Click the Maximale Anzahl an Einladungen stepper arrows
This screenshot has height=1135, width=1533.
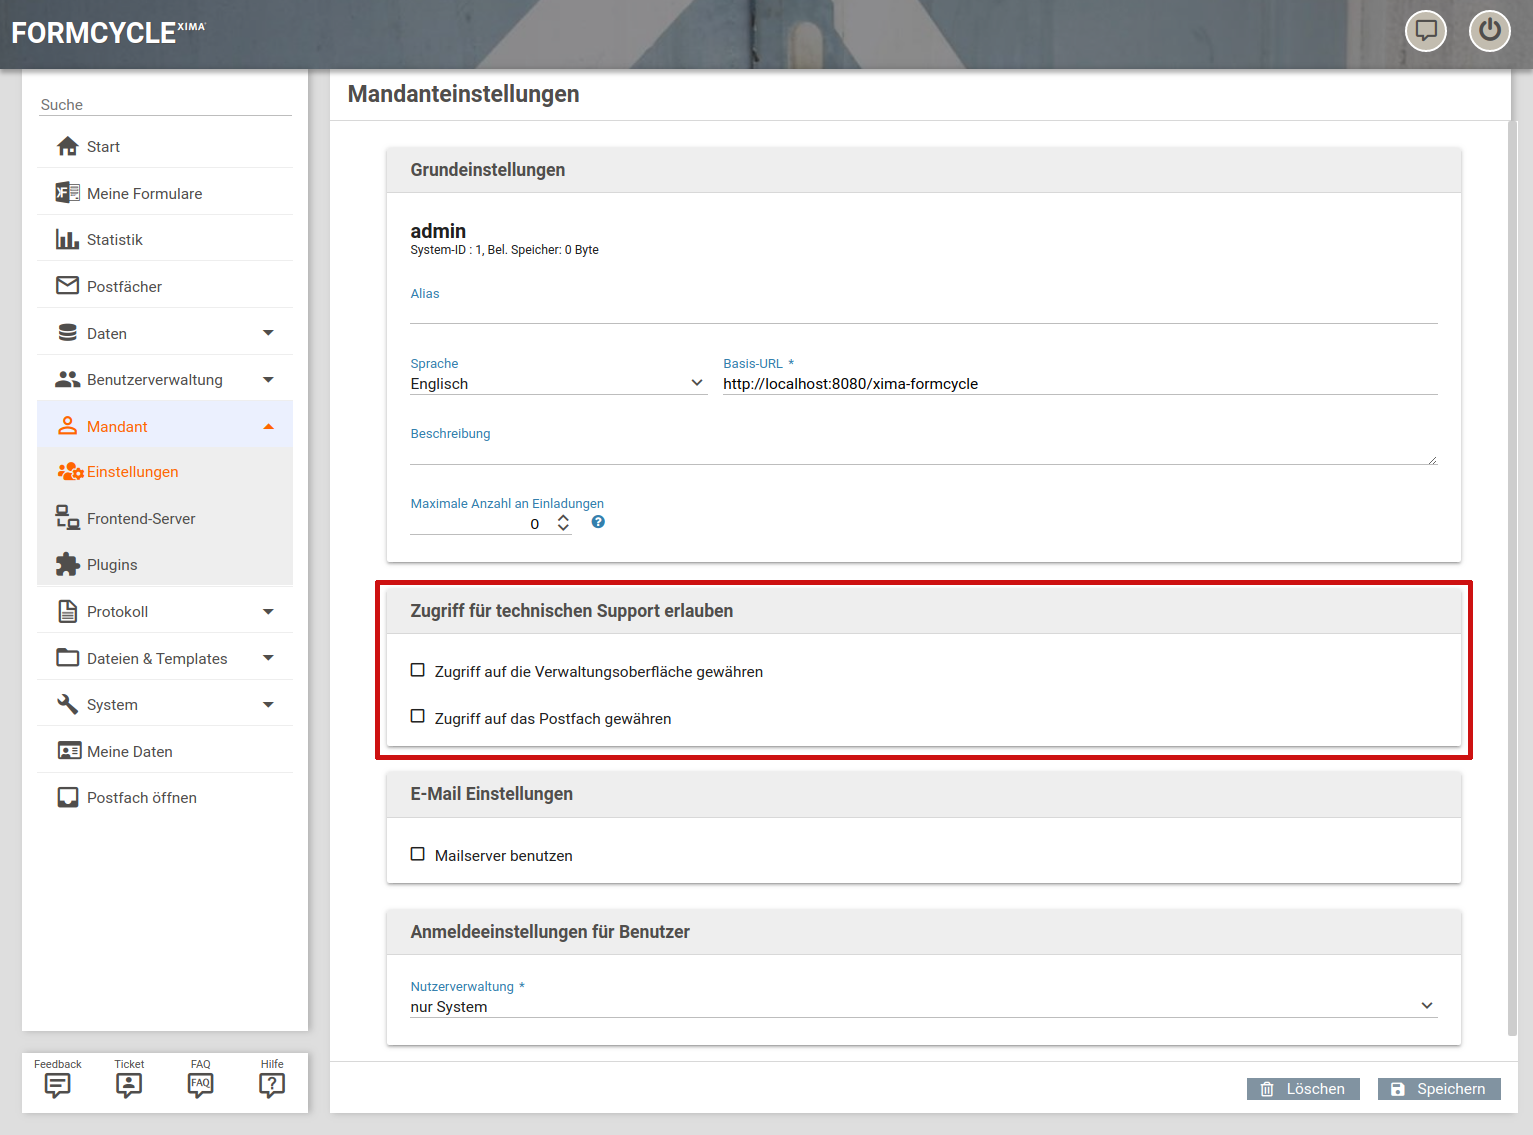(563, 523)
